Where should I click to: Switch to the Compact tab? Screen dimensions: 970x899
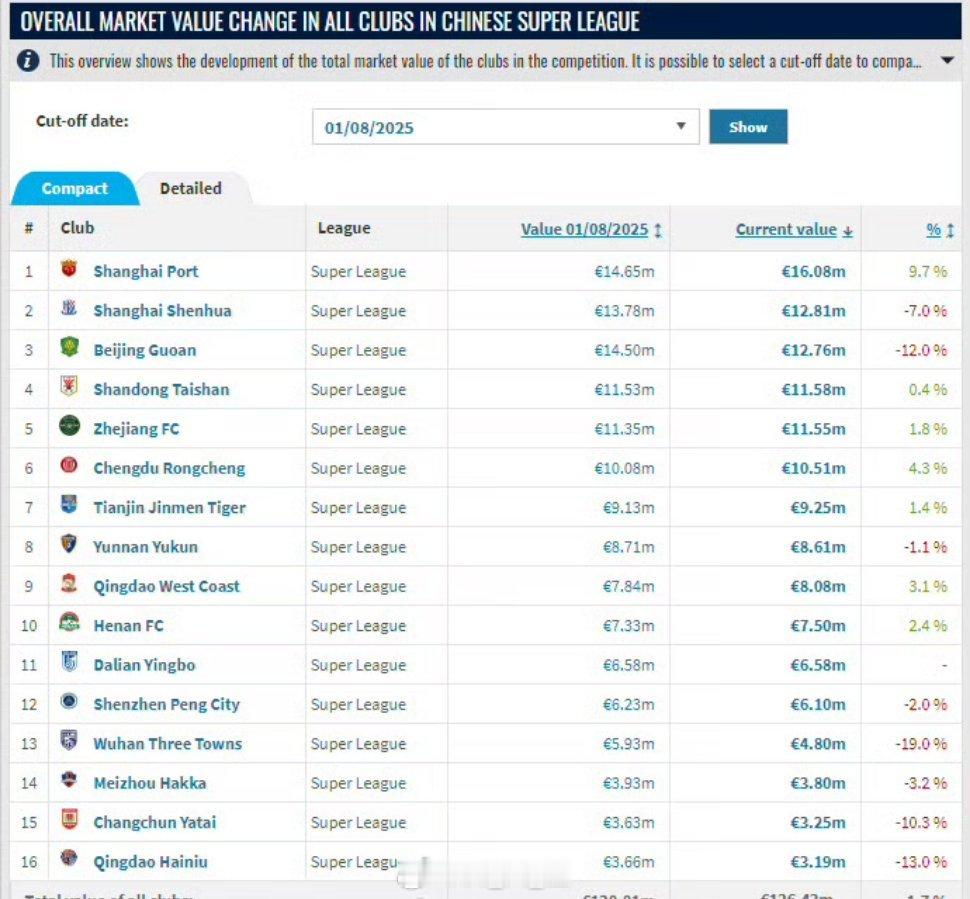[74, 188]
